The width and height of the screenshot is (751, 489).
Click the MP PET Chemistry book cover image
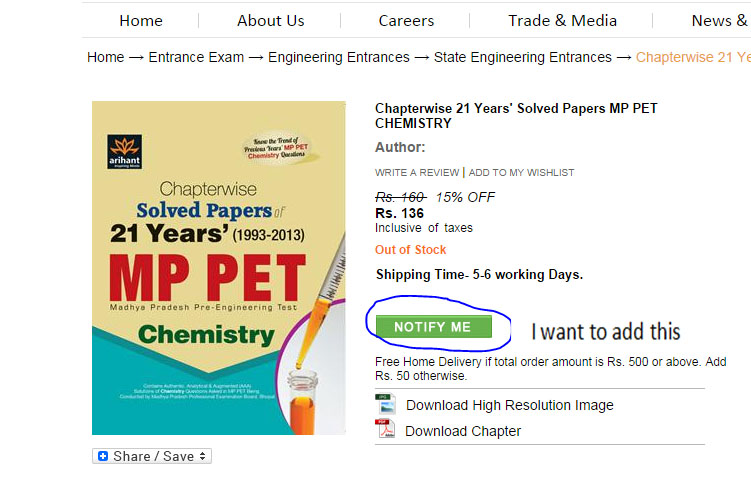click(218, 268)
